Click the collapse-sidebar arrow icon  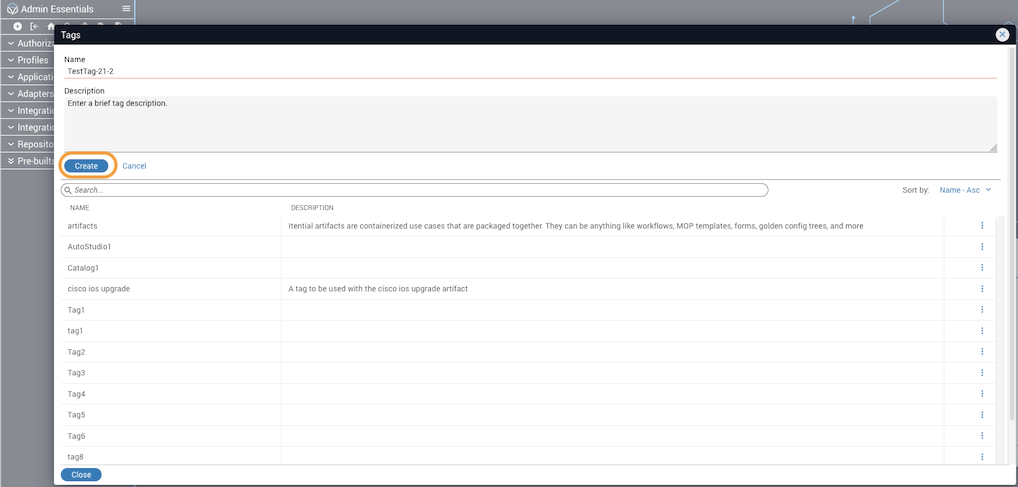pos(34,27)
